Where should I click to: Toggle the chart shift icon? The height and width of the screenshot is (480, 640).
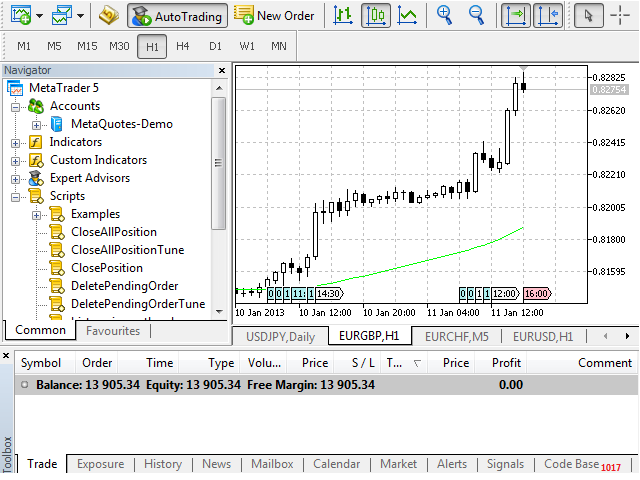[x=546, y=15]
